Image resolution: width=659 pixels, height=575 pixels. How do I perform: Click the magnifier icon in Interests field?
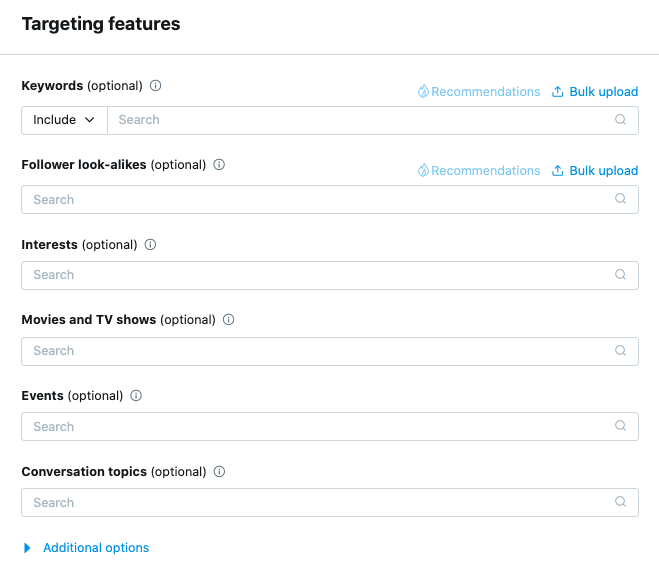(621, 275)
